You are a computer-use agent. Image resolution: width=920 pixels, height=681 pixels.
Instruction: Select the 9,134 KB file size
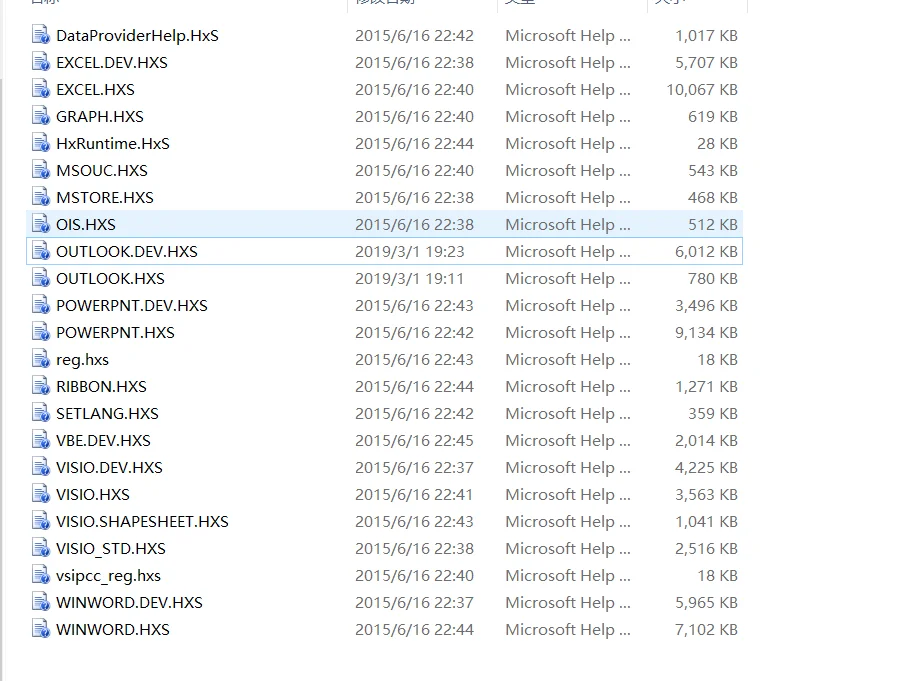point(706,333)
